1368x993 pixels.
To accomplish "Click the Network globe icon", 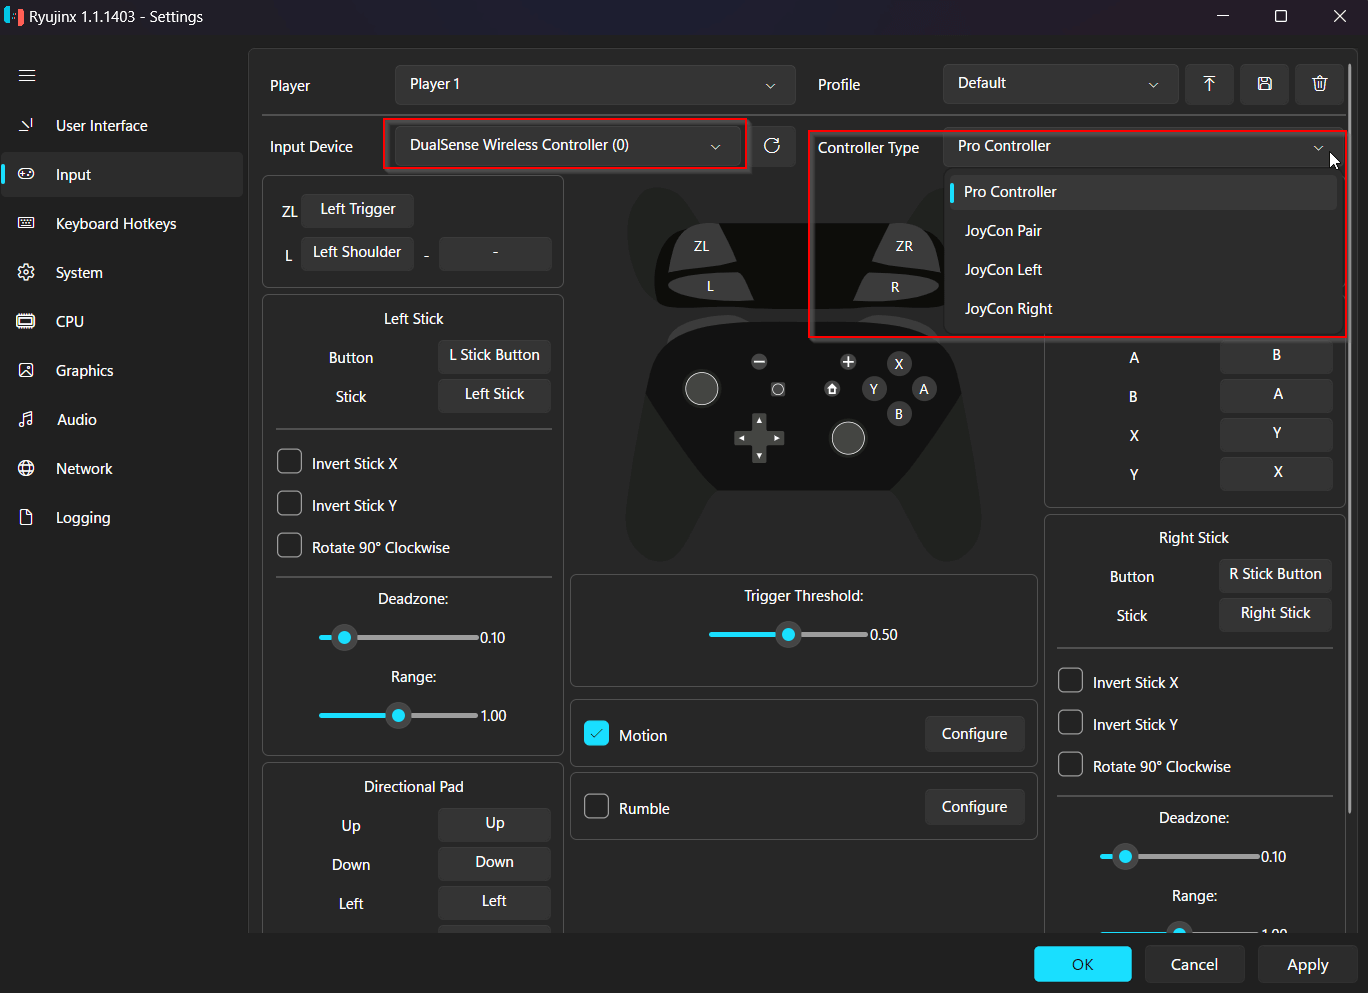I will (27, 468).
